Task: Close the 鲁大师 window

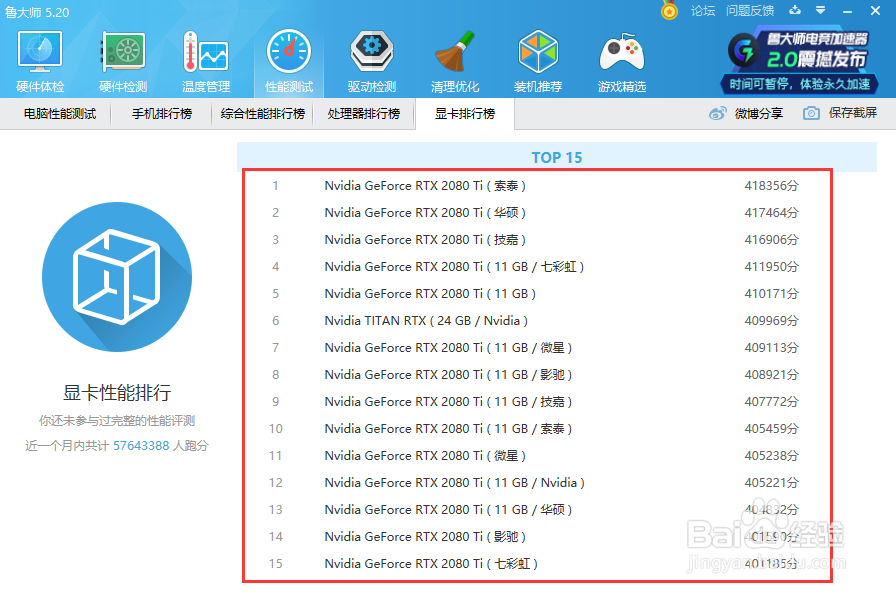Action: click(x=875, y=10)
